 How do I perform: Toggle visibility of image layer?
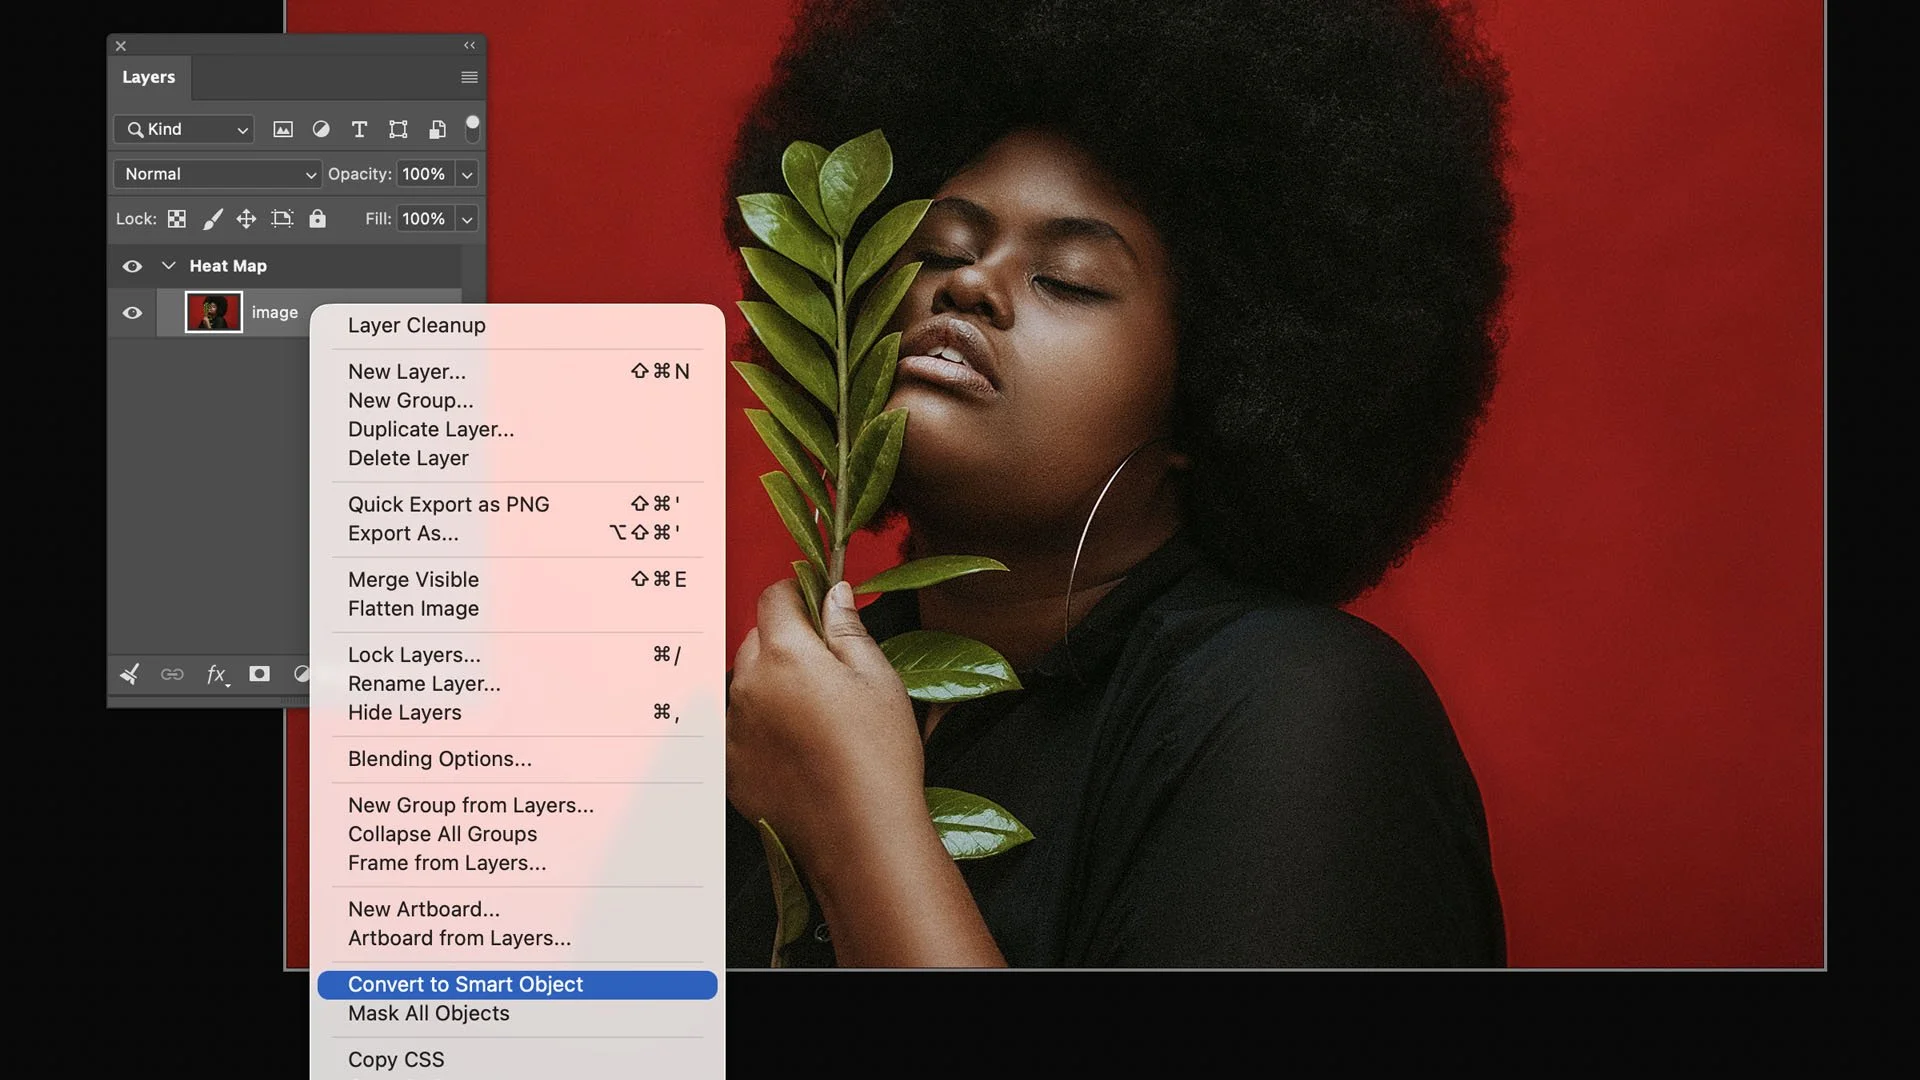[x=132, y=313]
